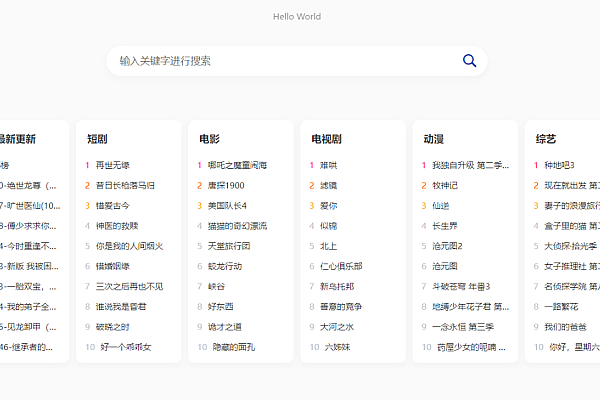Screen dimensions: 600x400
Task: Click 蛟龙行动 in the movie list
Action: pyautogui.click(x=225, y=266)
